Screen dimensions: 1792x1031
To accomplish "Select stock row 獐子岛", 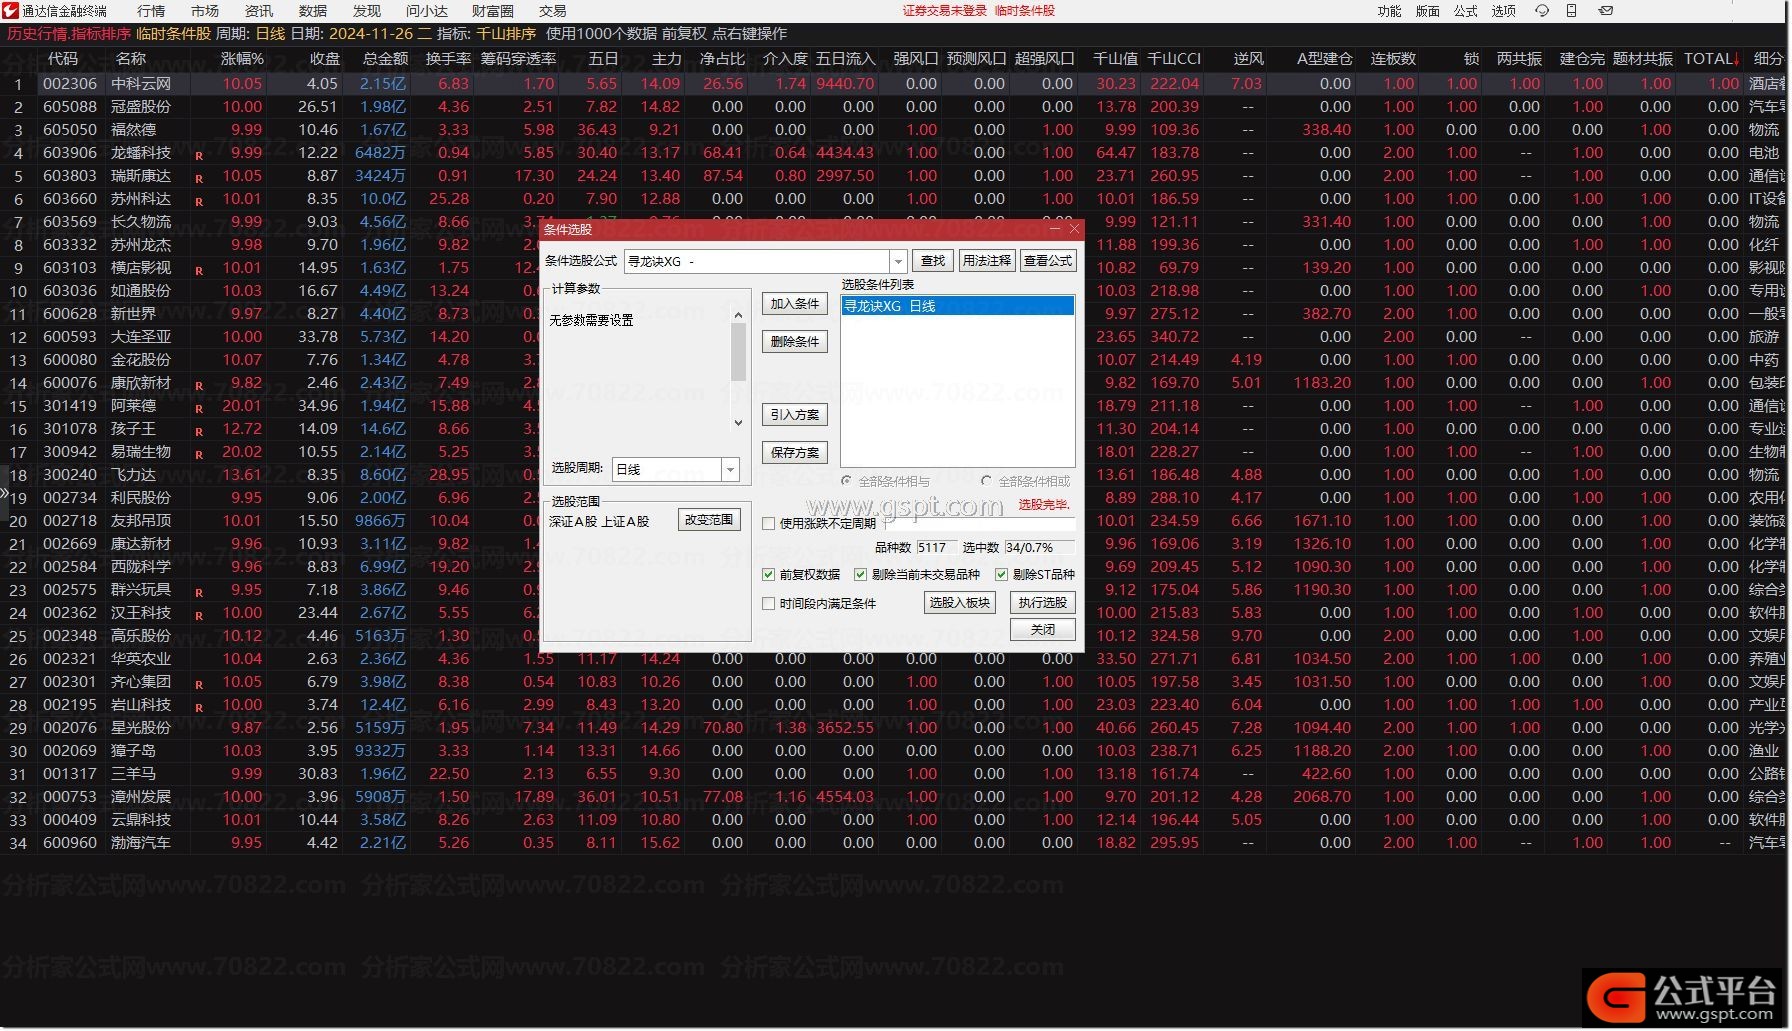I will (895, 751).
